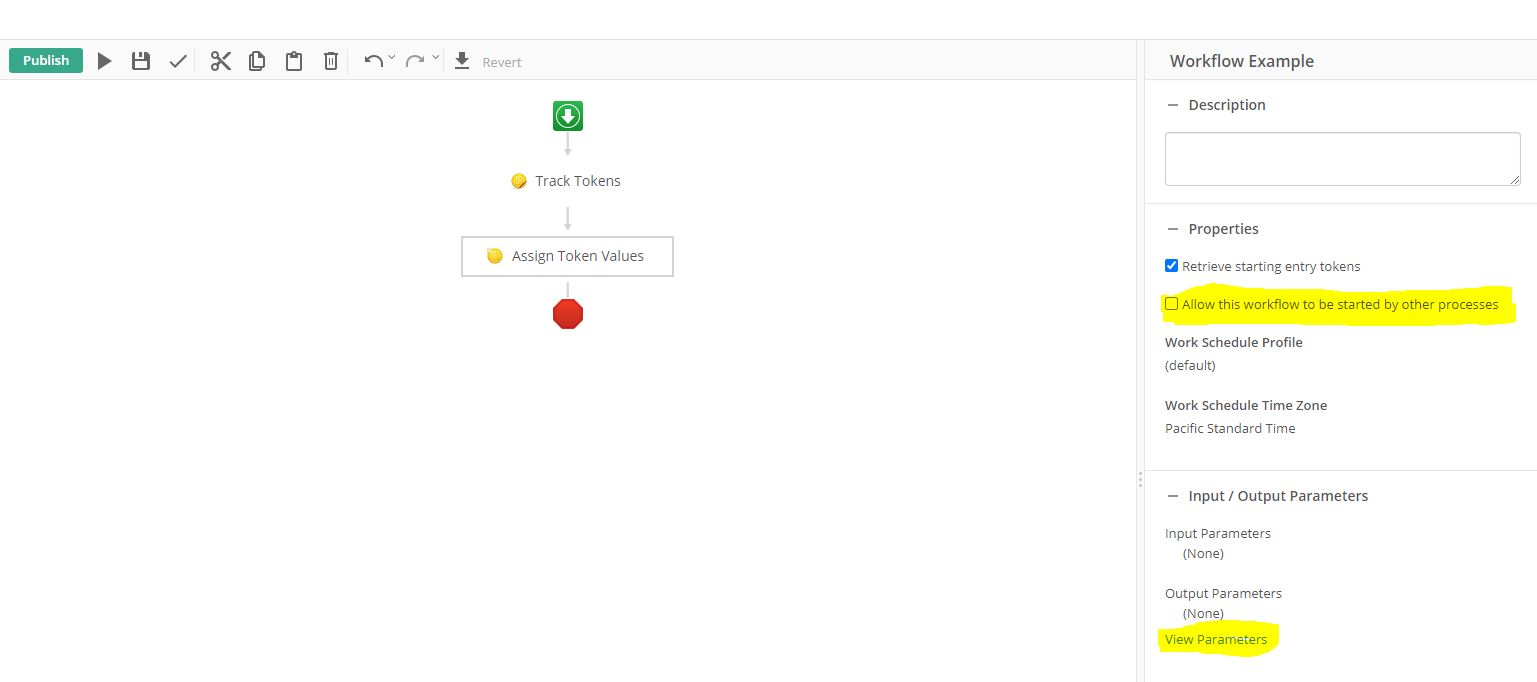
Task: Click the Revert text label
Action: [502, 62]
